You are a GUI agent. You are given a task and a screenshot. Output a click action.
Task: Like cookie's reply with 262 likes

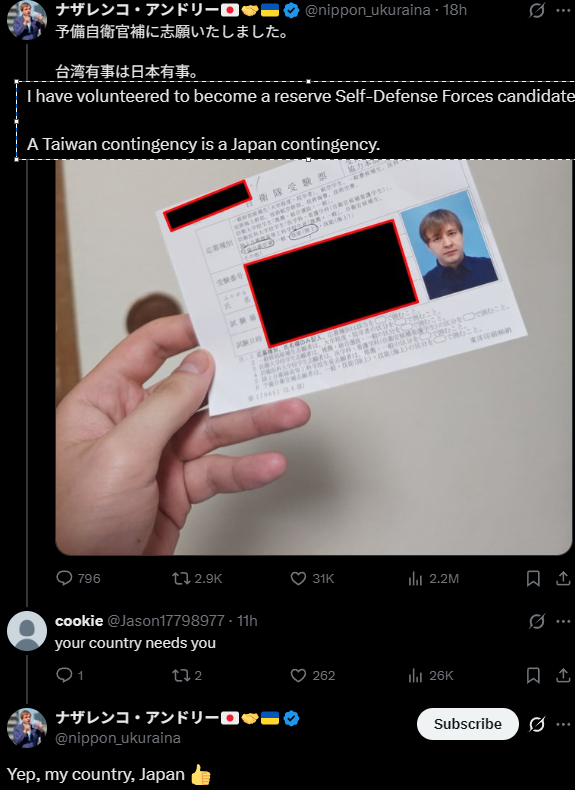click(x=312, y=675)
